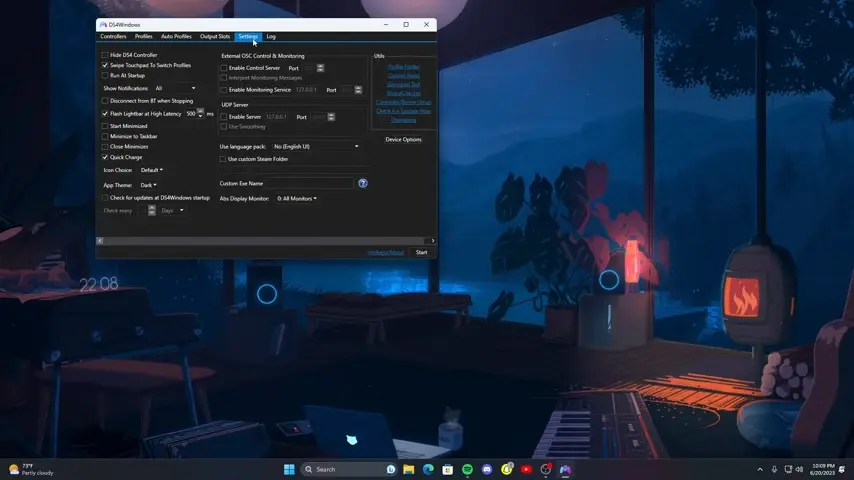Open the Days interval dropdown
The height and width of the screenshot is (480, 854).
point(172,211)
